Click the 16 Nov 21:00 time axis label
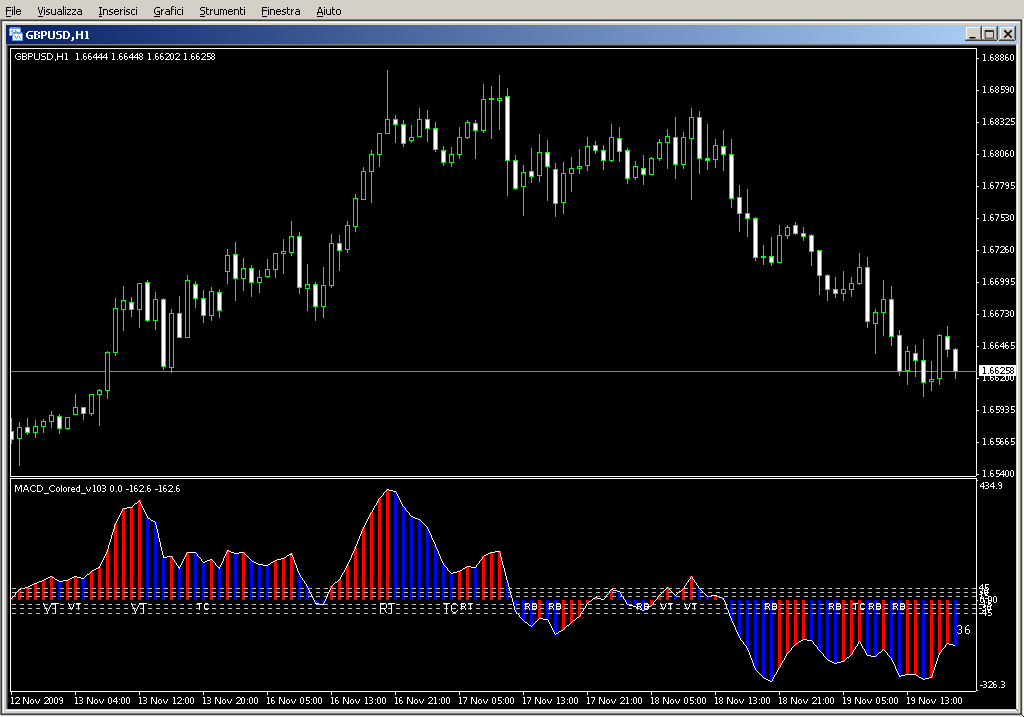 pos(422,701)
